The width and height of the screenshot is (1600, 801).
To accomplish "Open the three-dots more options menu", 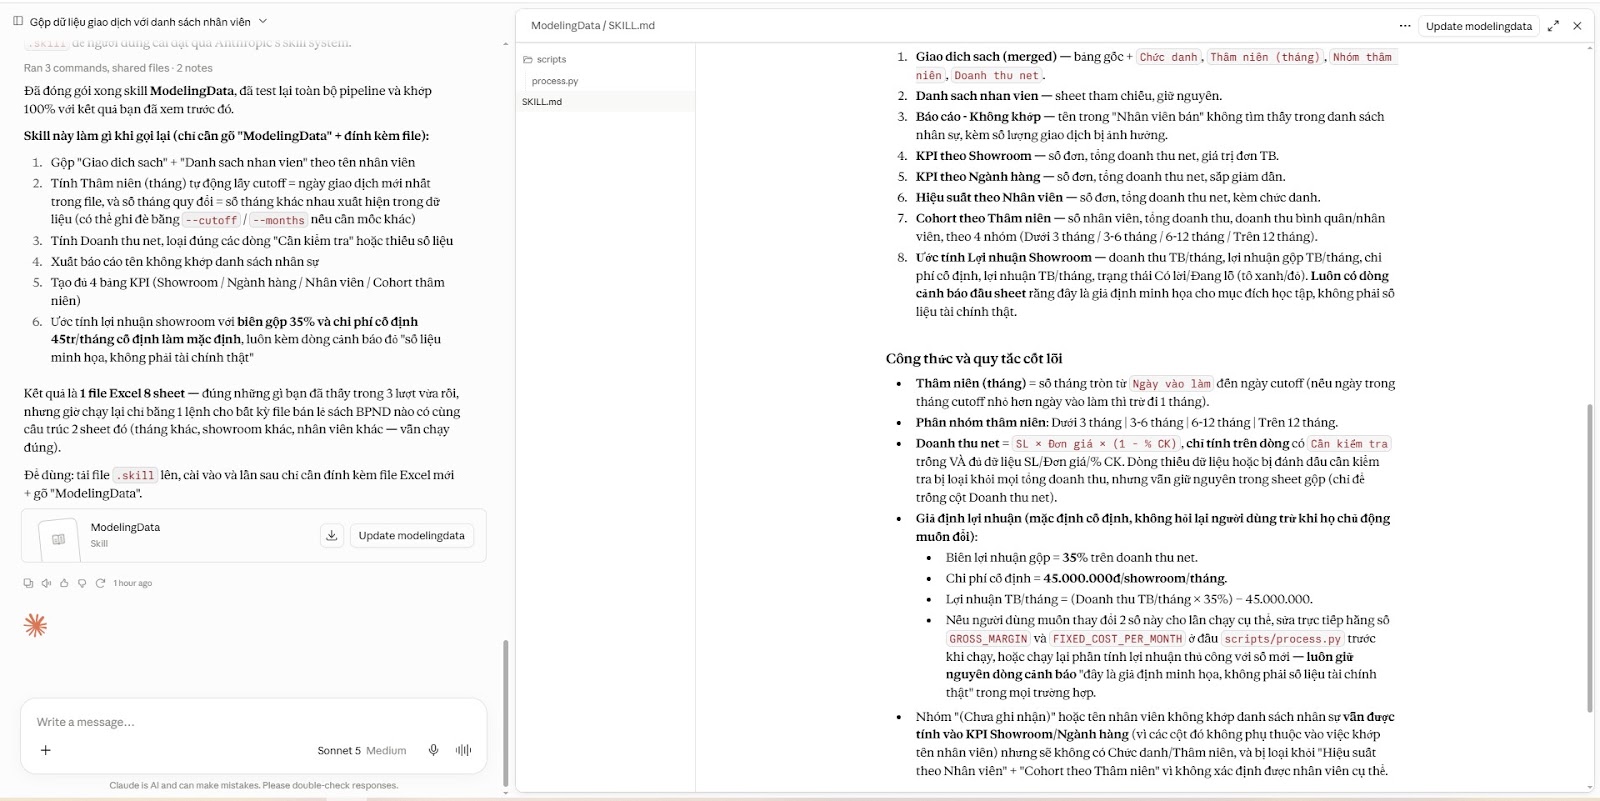I will tap(1405, 26).
